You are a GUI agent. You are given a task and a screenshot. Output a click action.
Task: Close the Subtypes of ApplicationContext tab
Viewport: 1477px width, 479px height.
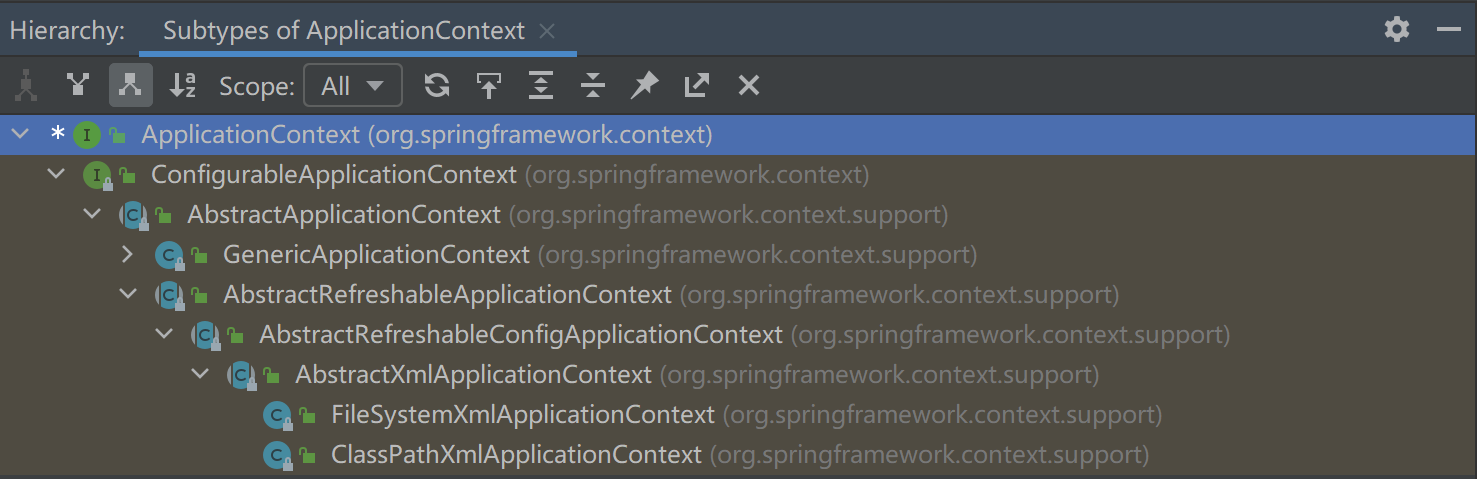(547, 31)
